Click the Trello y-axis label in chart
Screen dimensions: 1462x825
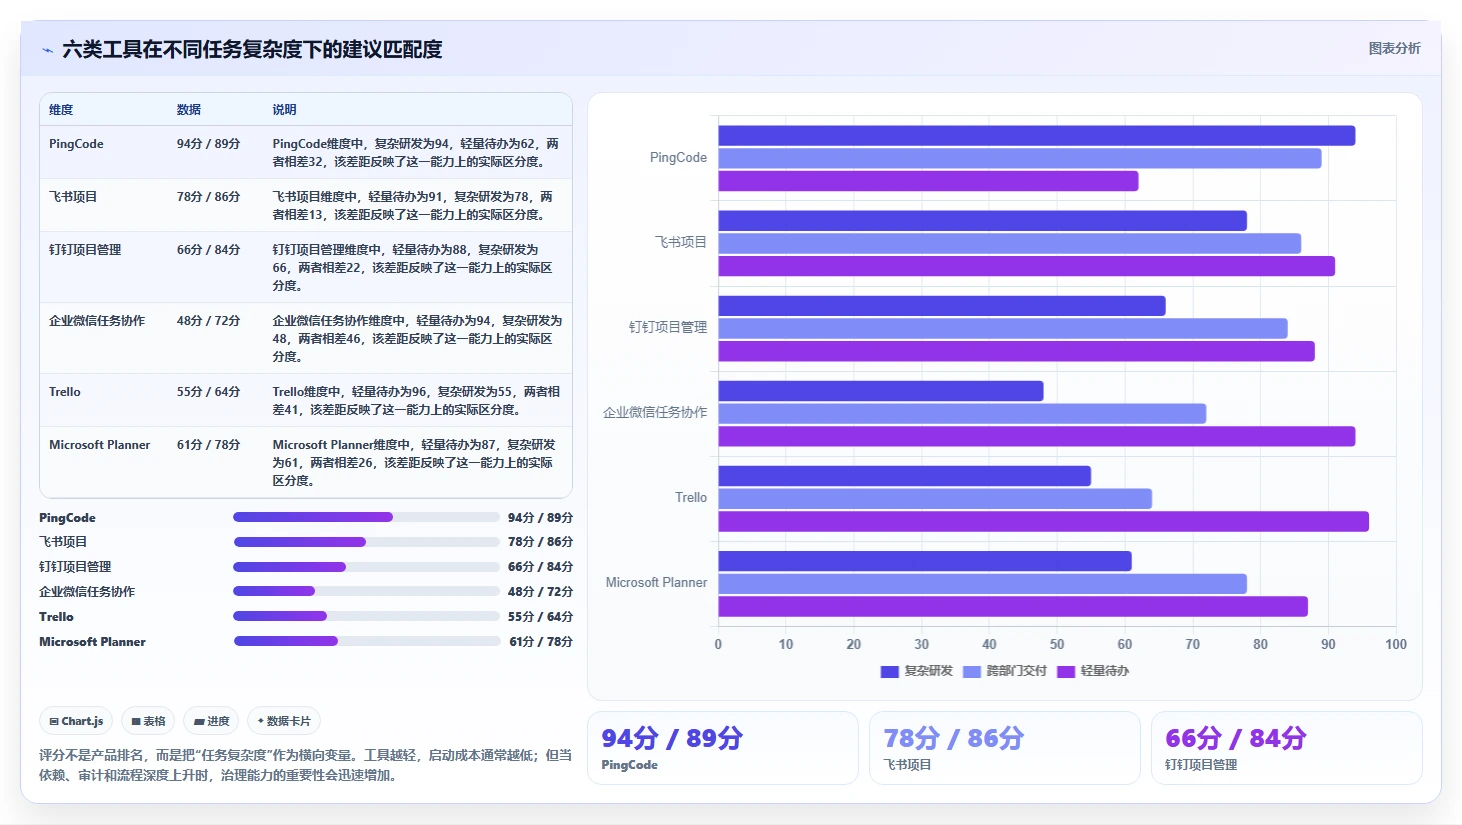click(691, 497)
